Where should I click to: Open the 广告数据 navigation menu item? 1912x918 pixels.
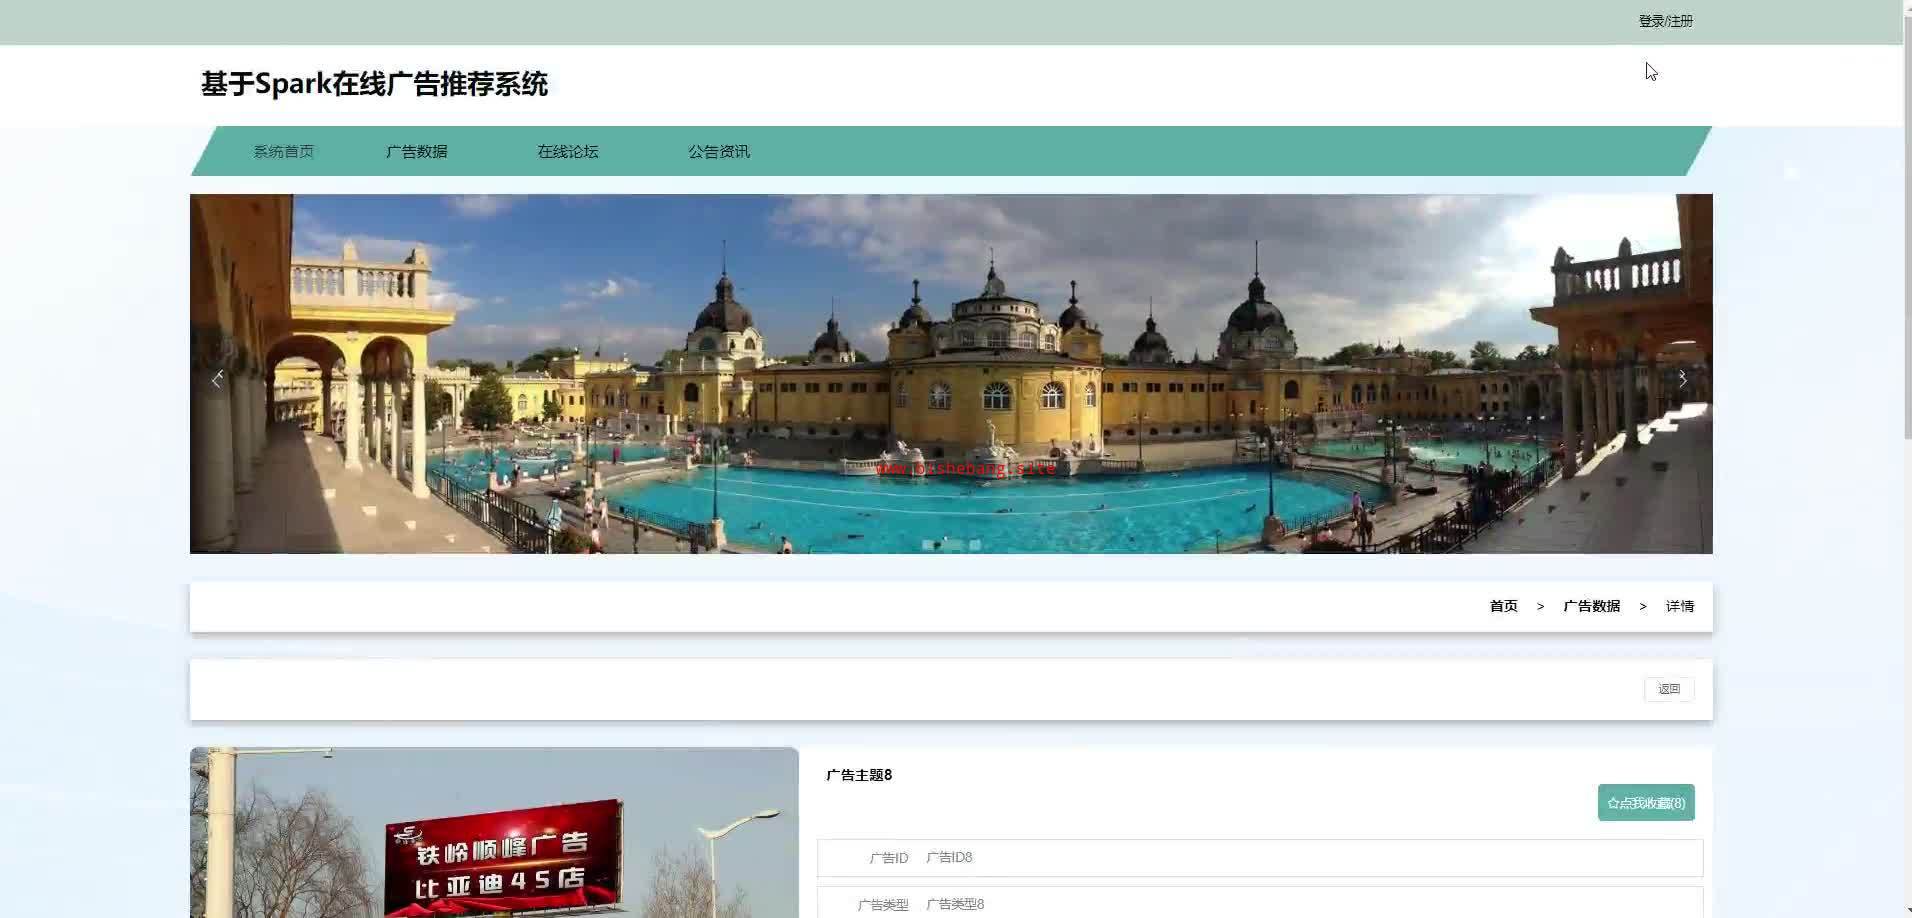tap(417, 152)
